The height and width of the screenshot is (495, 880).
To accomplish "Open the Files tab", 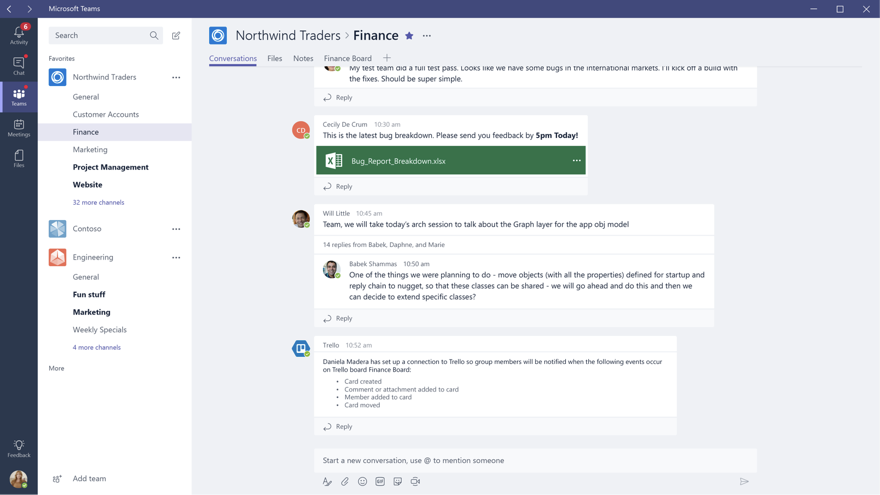I will point(274,58).
